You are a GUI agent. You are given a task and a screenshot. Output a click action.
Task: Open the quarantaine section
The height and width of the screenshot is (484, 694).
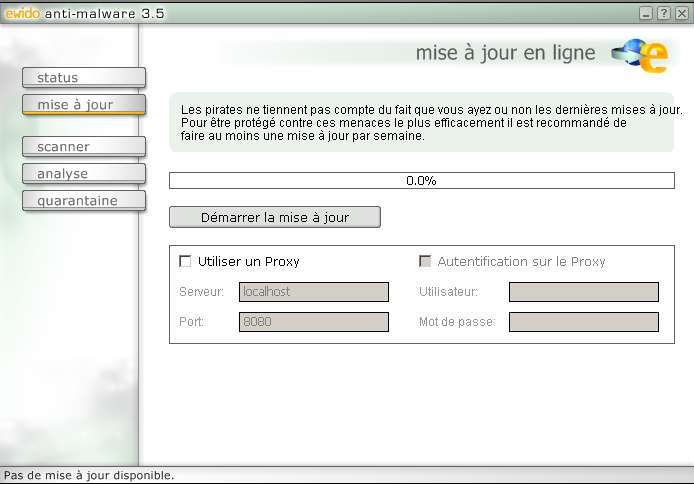[x=84, y=201]
